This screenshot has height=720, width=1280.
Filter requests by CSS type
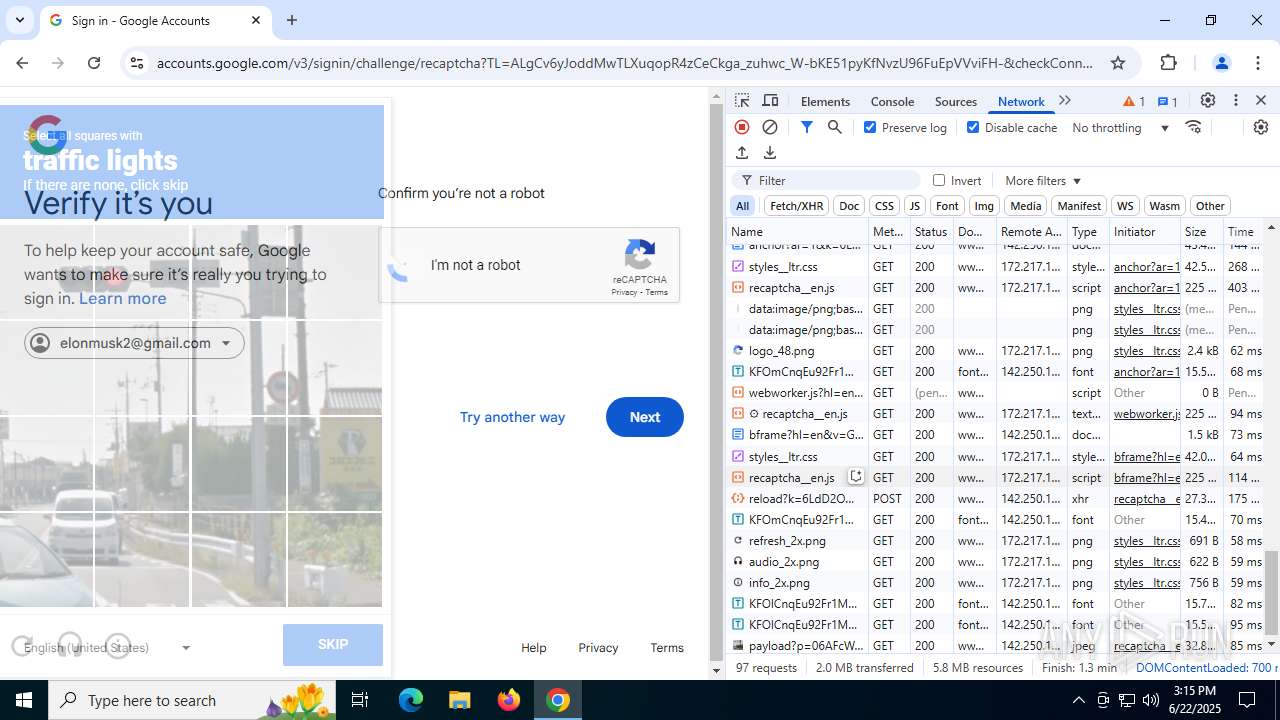[x=884, y=206]
